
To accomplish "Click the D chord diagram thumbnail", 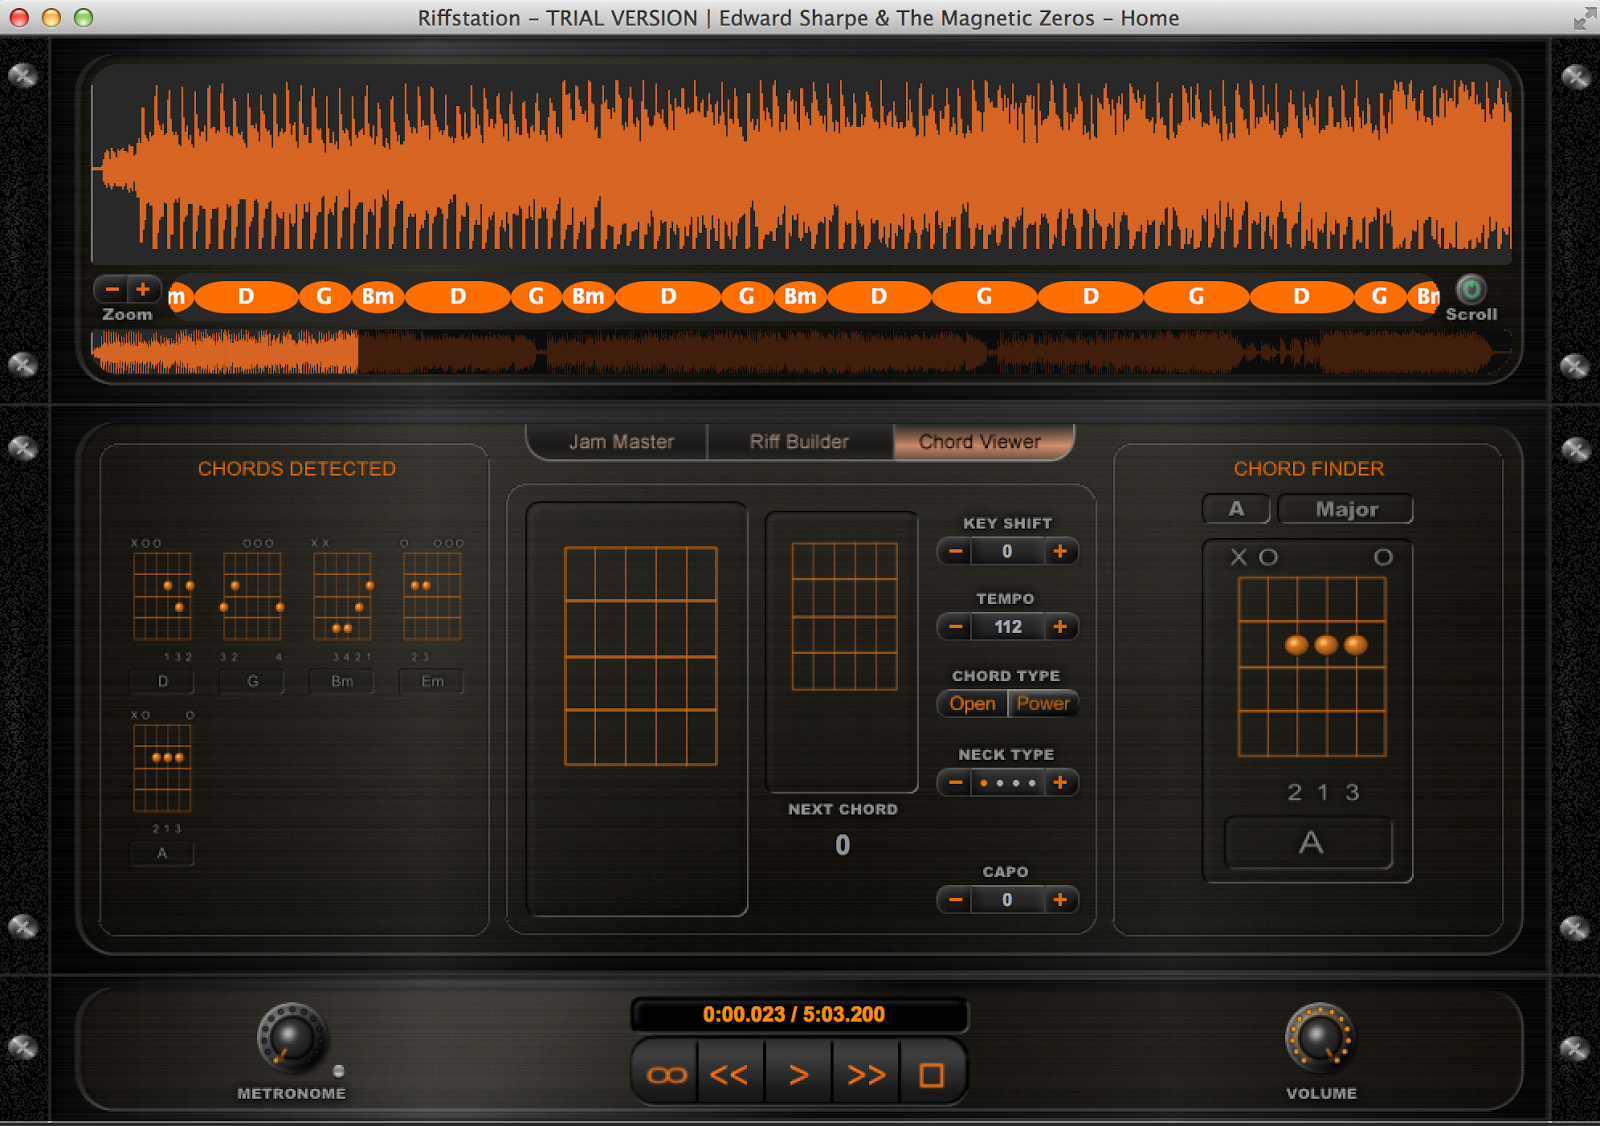I will (162, 597).
